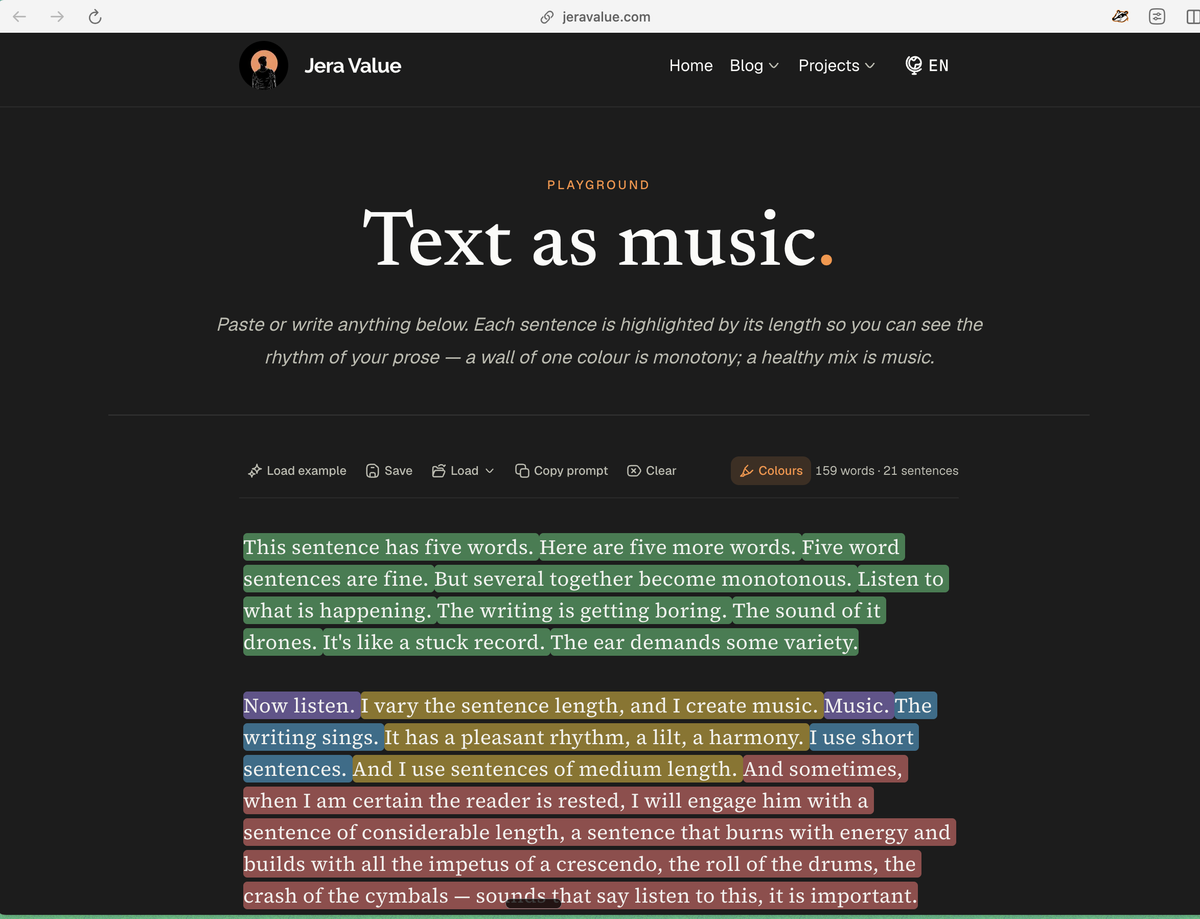The width and height of the screenshot is (1200, 919).
Task: Select "But several together become monotonous." sentence
Action: [x=645, y=580]
